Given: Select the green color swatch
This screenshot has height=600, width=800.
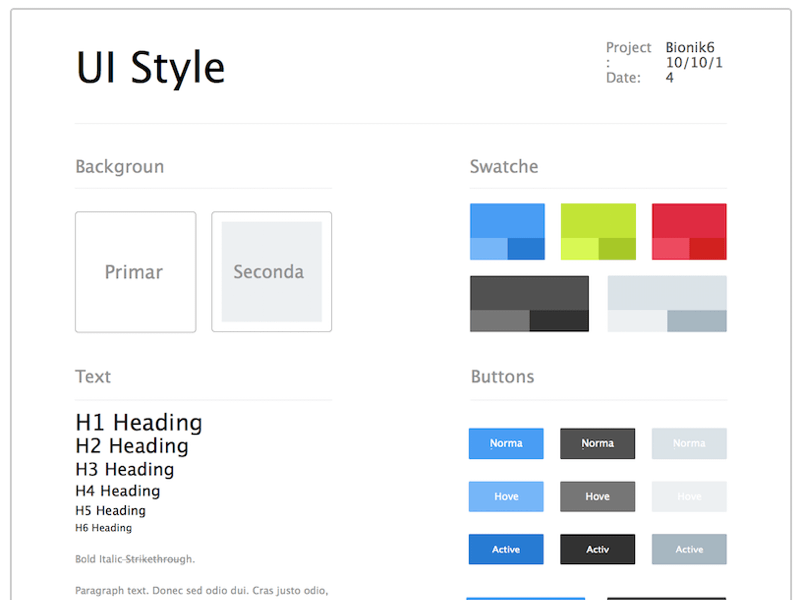Looking at the screenshot, I should coord(597,231).
